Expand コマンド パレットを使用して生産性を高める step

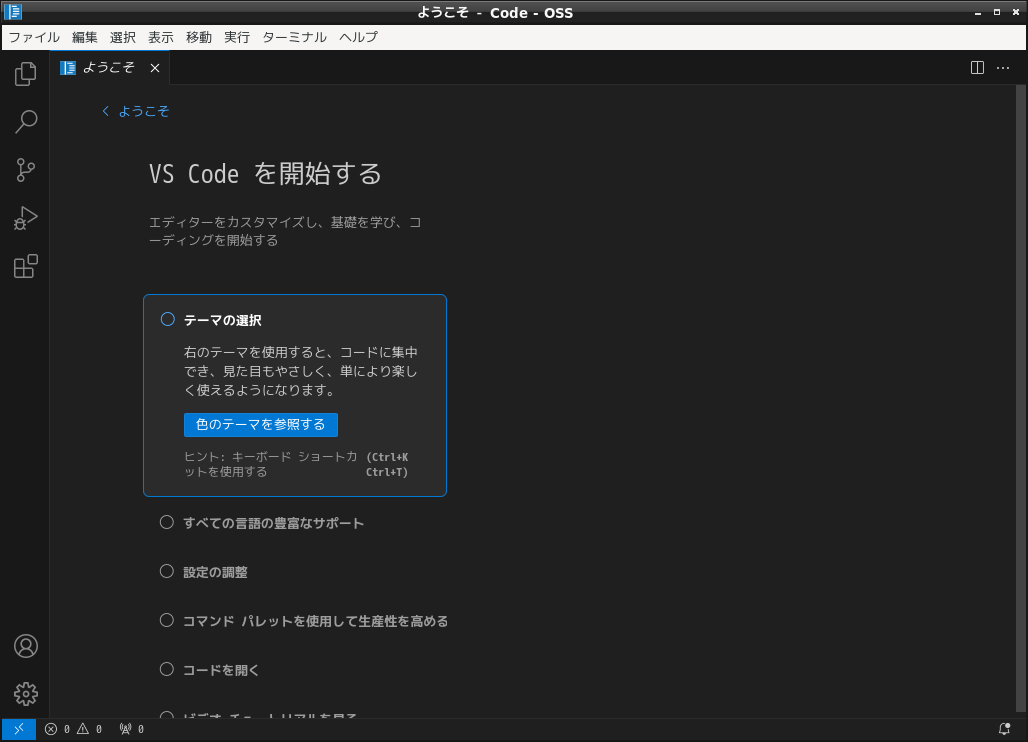(x=315, y=621)
